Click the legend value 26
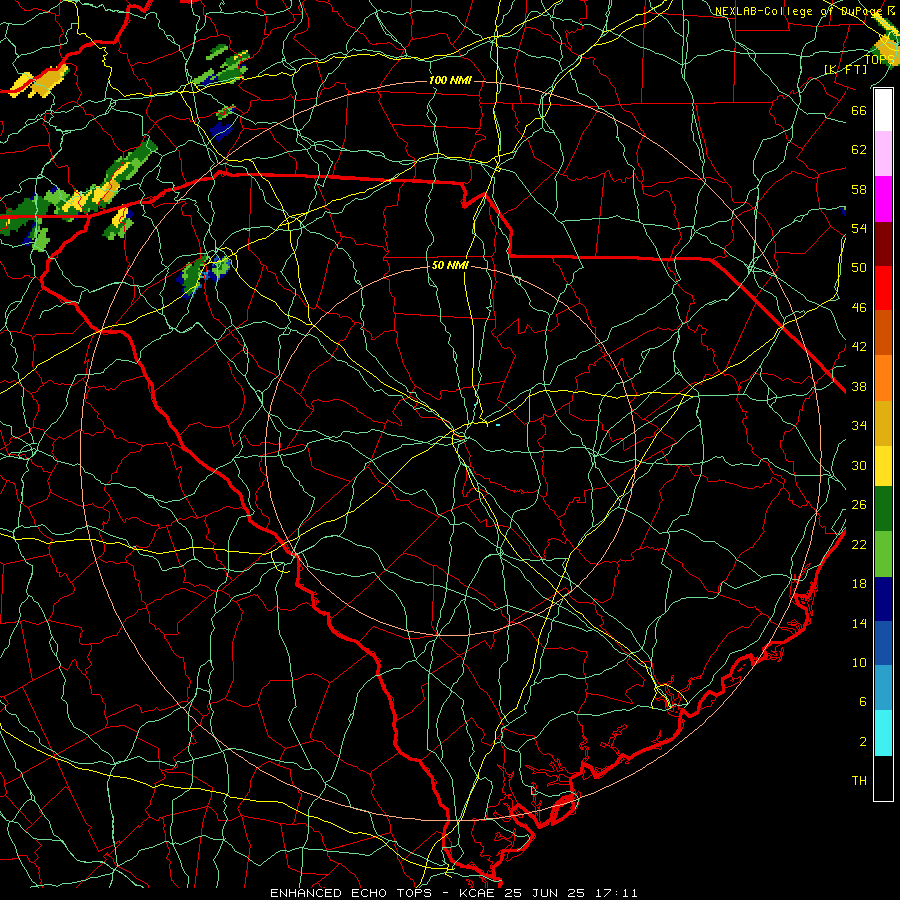The width and height of the screenshot is (900, 900). pyautogui.click(x=859, y=505)
